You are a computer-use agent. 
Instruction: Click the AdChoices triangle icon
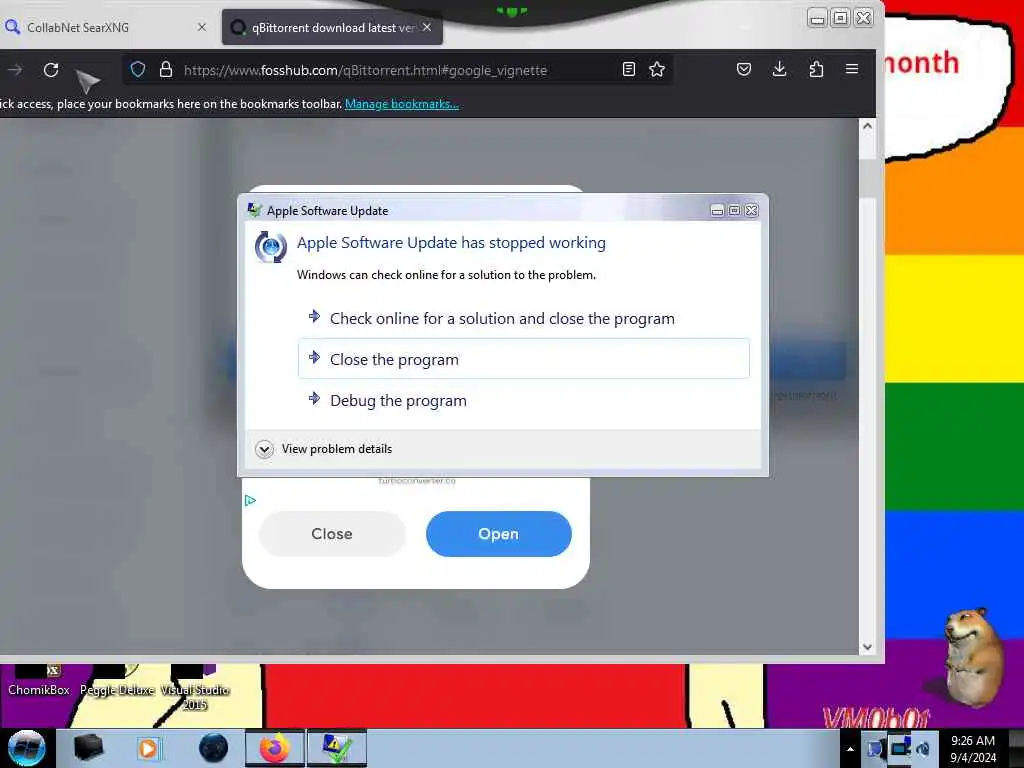point(250,500)
